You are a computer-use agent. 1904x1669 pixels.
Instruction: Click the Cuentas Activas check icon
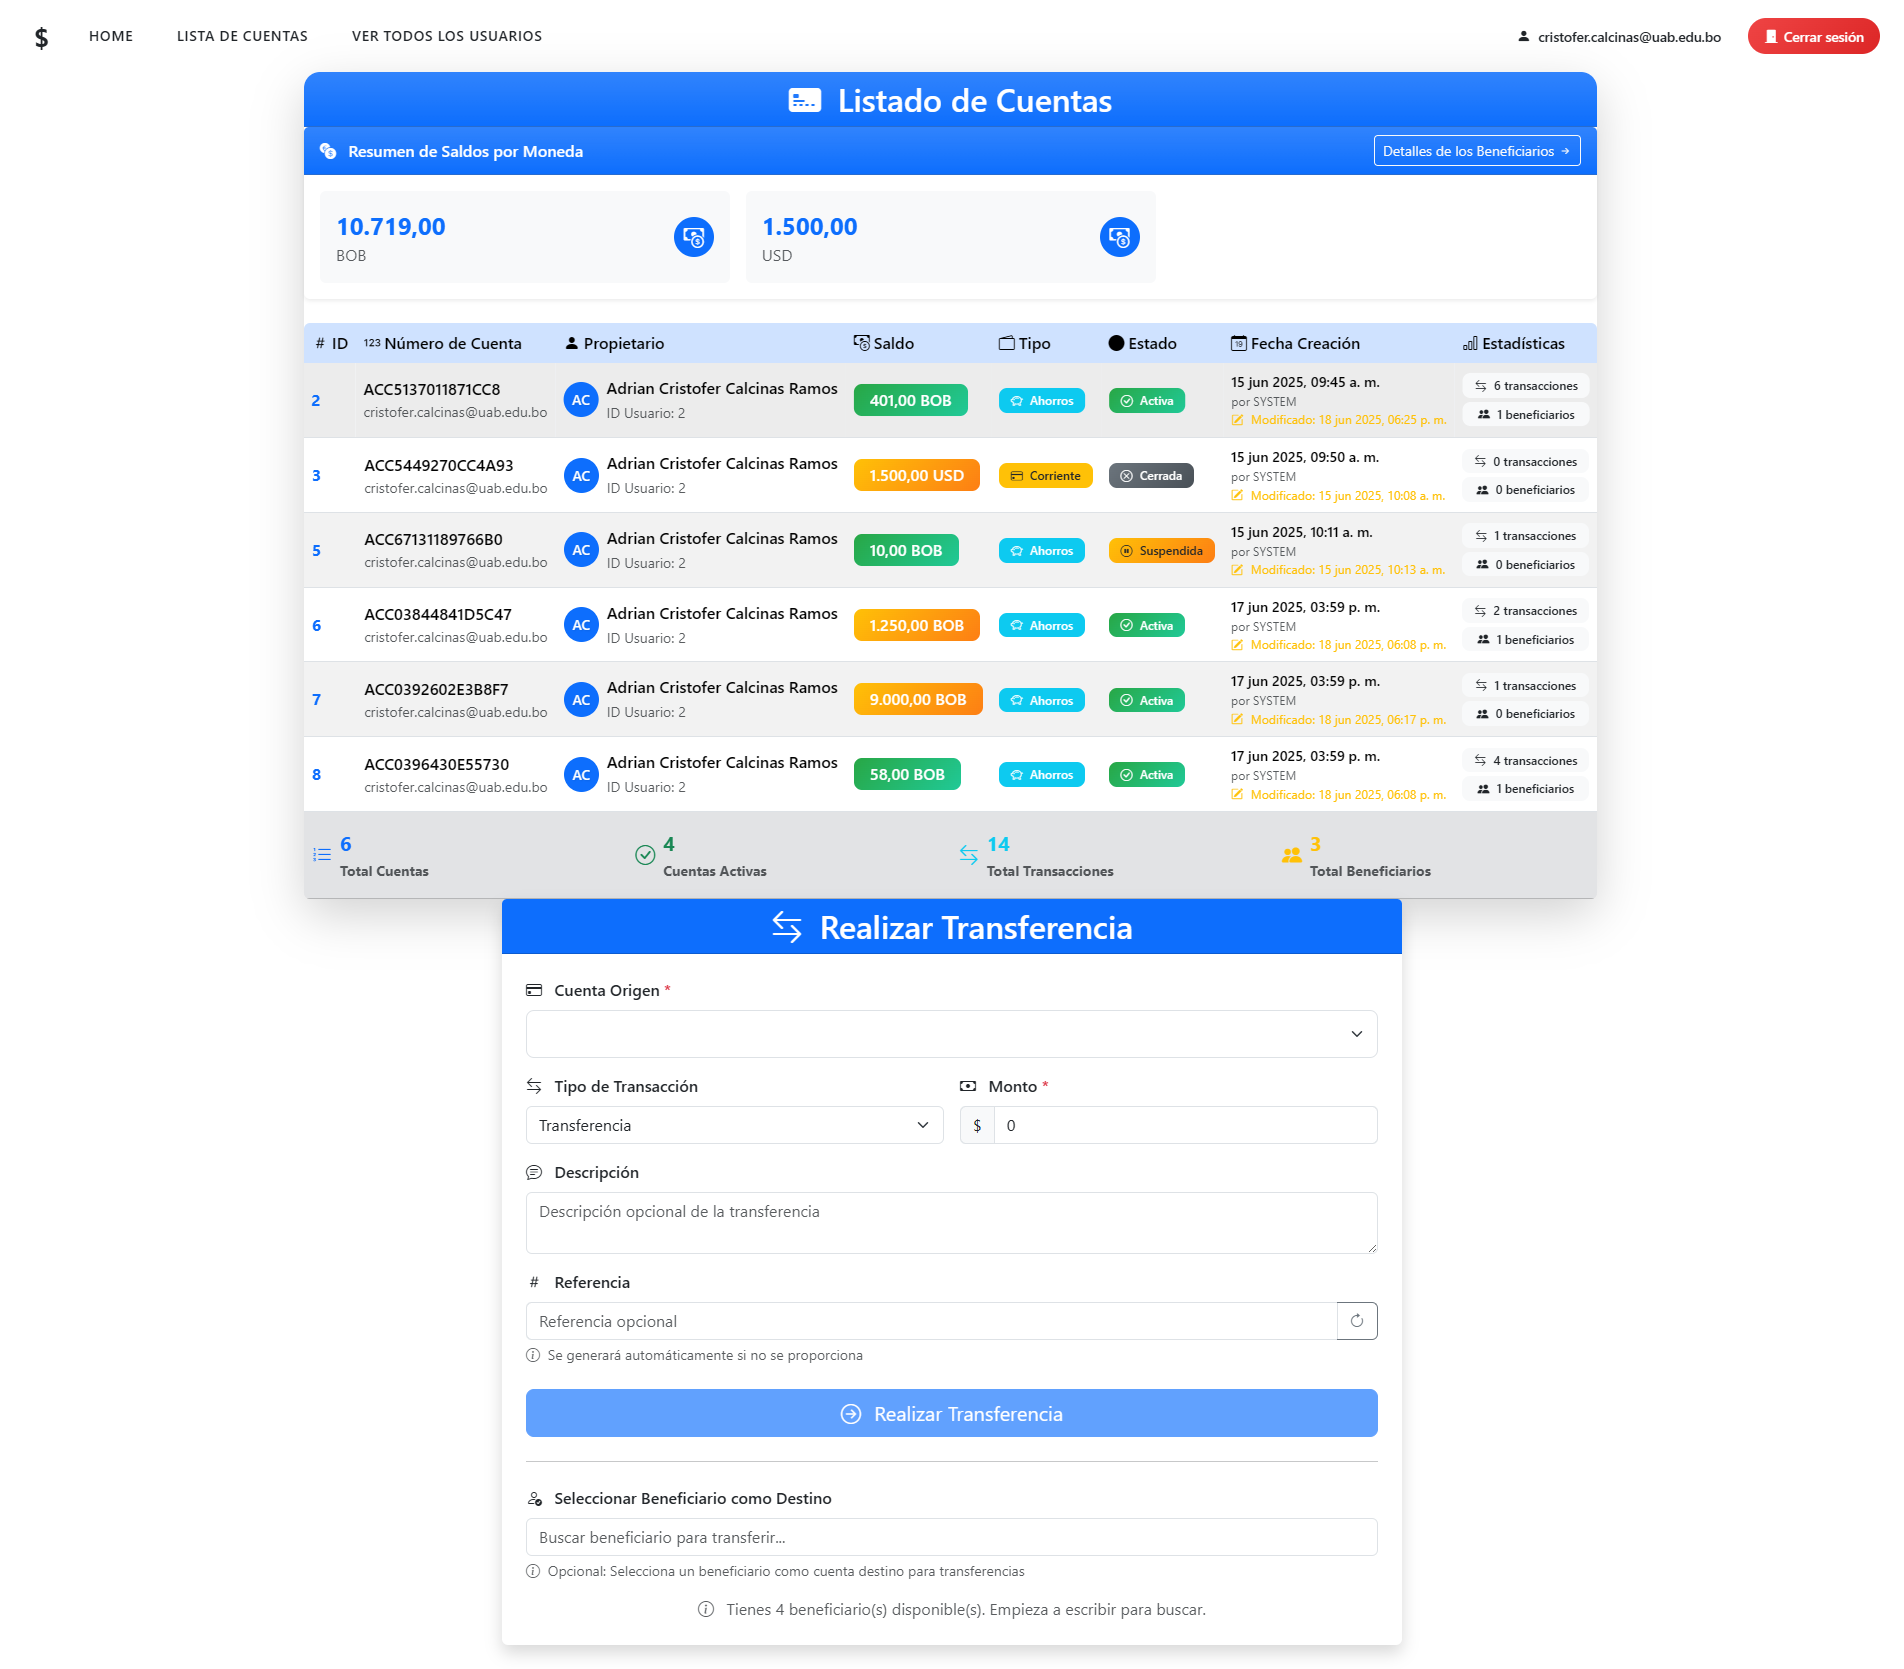(645, 855)
